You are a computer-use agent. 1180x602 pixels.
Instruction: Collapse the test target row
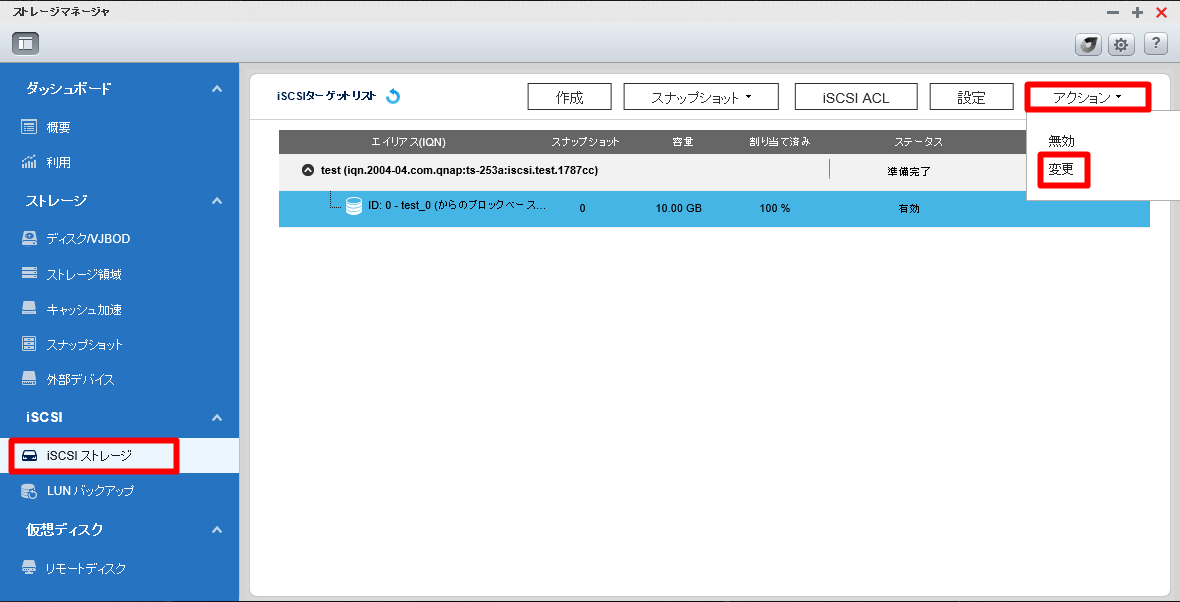click(307, 171)
